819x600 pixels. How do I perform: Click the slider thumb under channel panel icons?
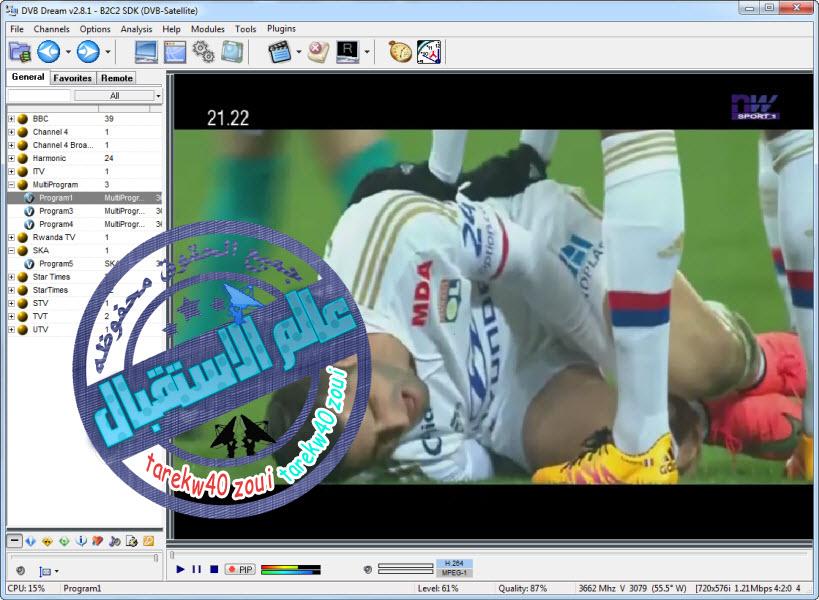tap(156, 558)
